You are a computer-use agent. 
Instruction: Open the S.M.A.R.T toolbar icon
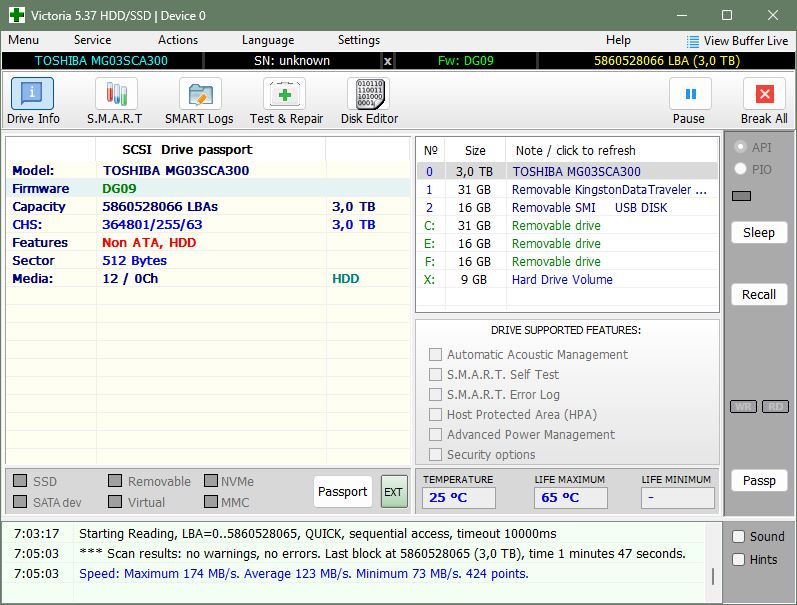pyautogui.click(x=116, y=94)
